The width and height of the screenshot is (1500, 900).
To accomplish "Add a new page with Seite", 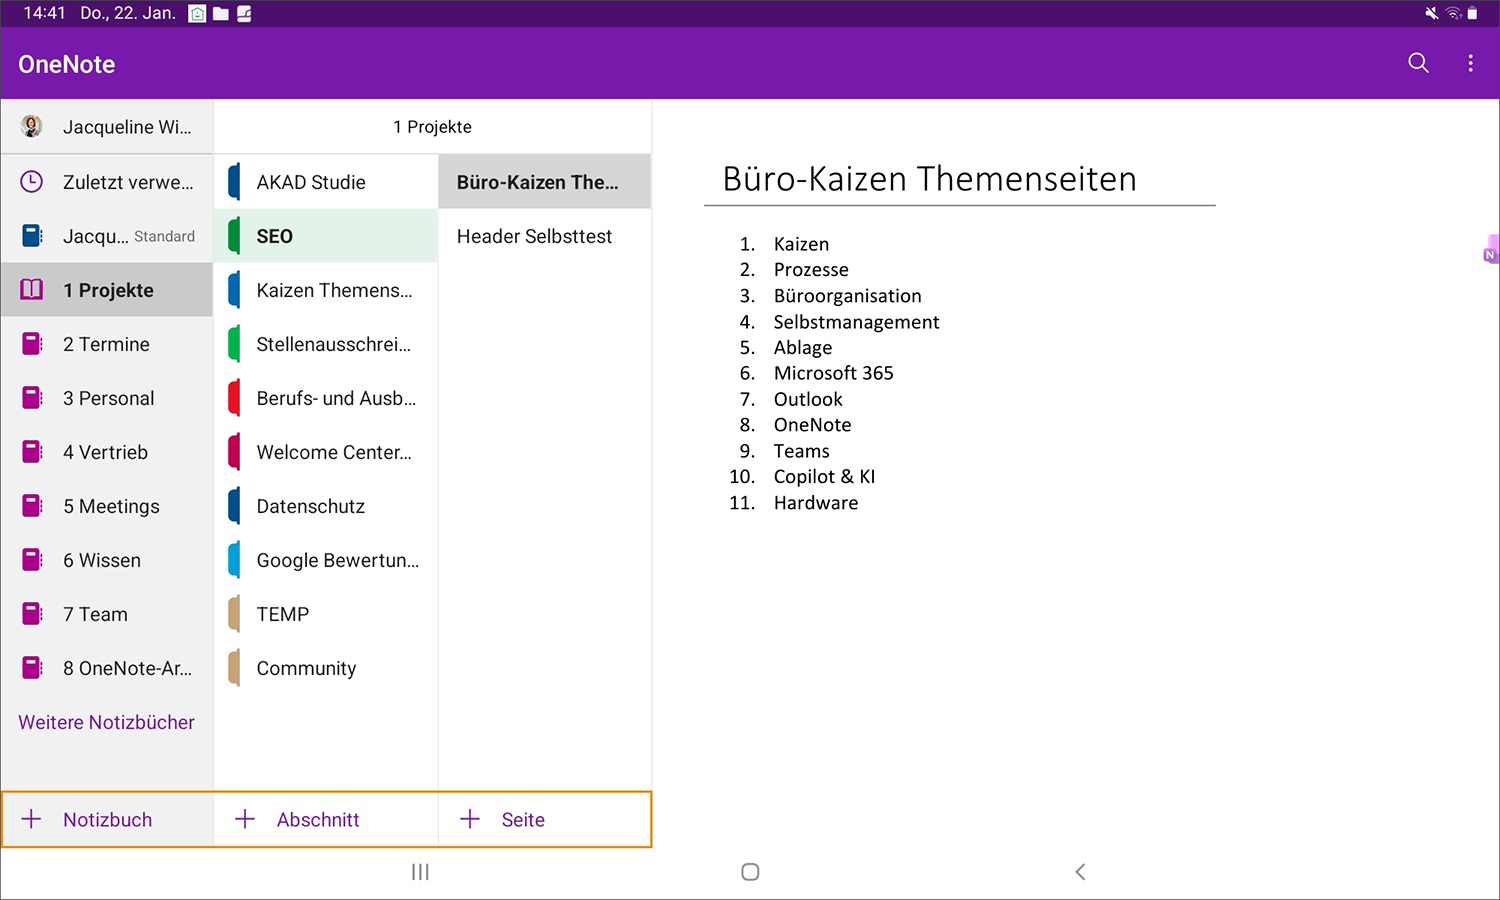I will [x=522, y=819].
